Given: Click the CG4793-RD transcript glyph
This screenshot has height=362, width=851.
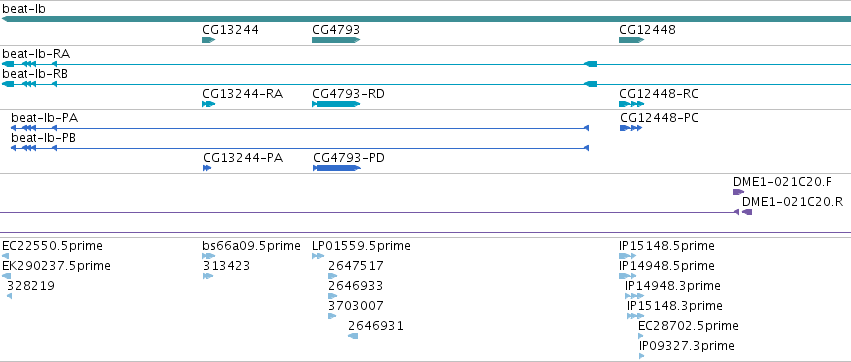Looking at the screenshot, I should pyautogui.click(x=336, y=104).
